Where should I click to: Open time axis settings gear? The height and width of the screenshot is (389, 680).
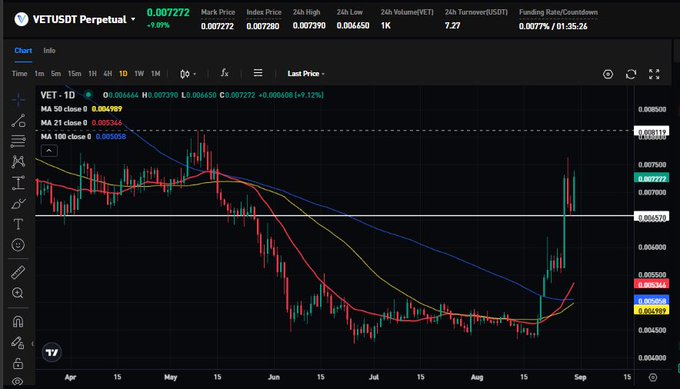tap(653, 377)
